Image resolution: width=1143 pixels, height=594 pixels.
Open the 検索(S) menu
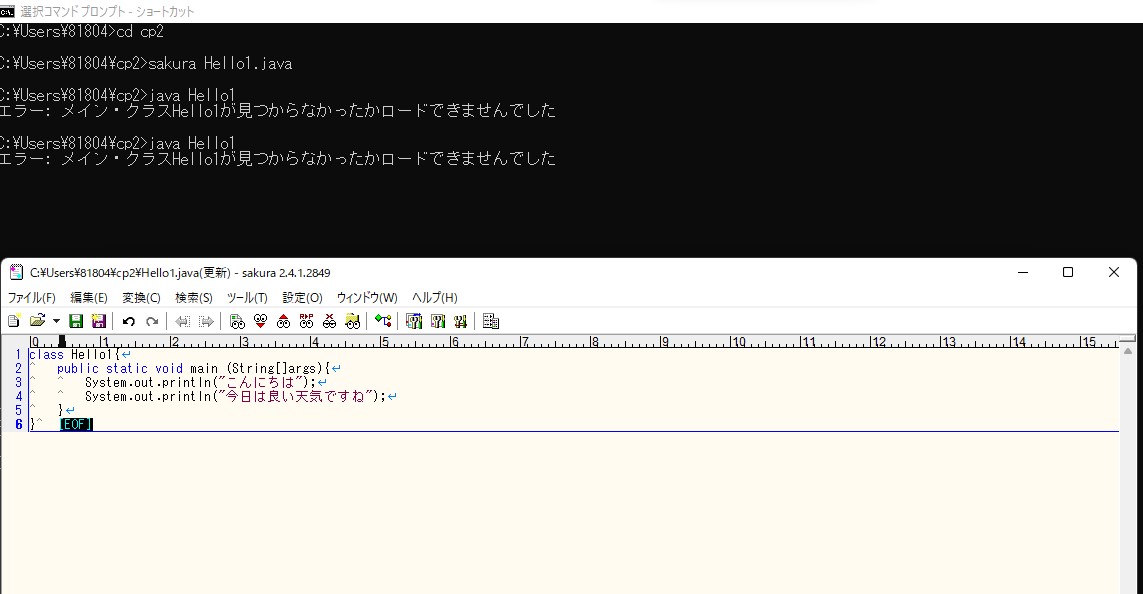pos(194,297)
